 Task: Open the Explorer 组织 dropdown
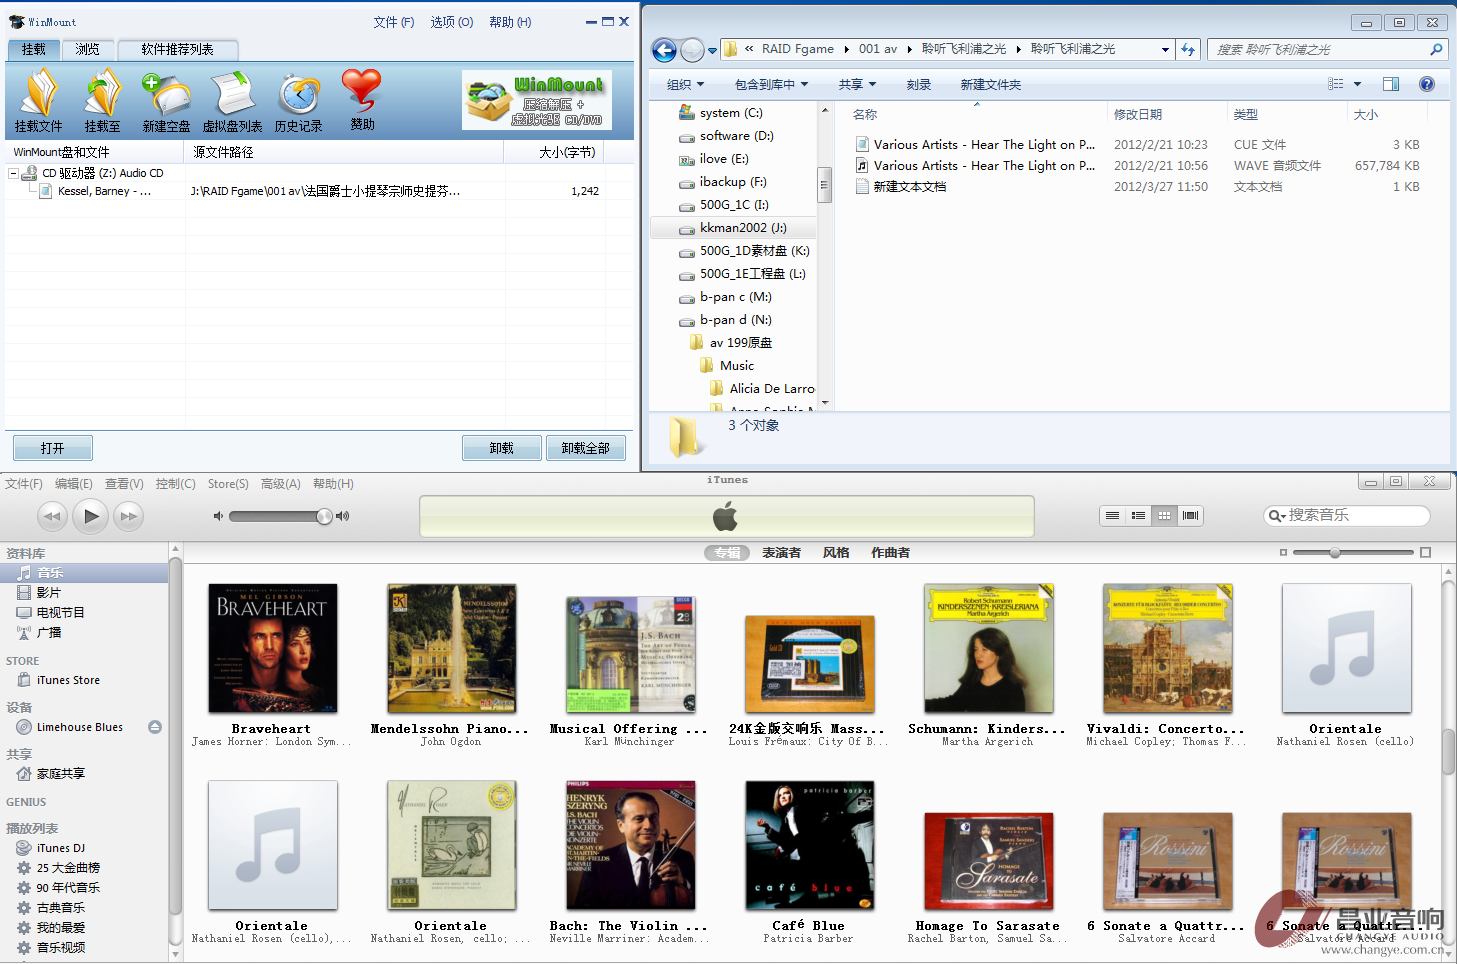685,85
